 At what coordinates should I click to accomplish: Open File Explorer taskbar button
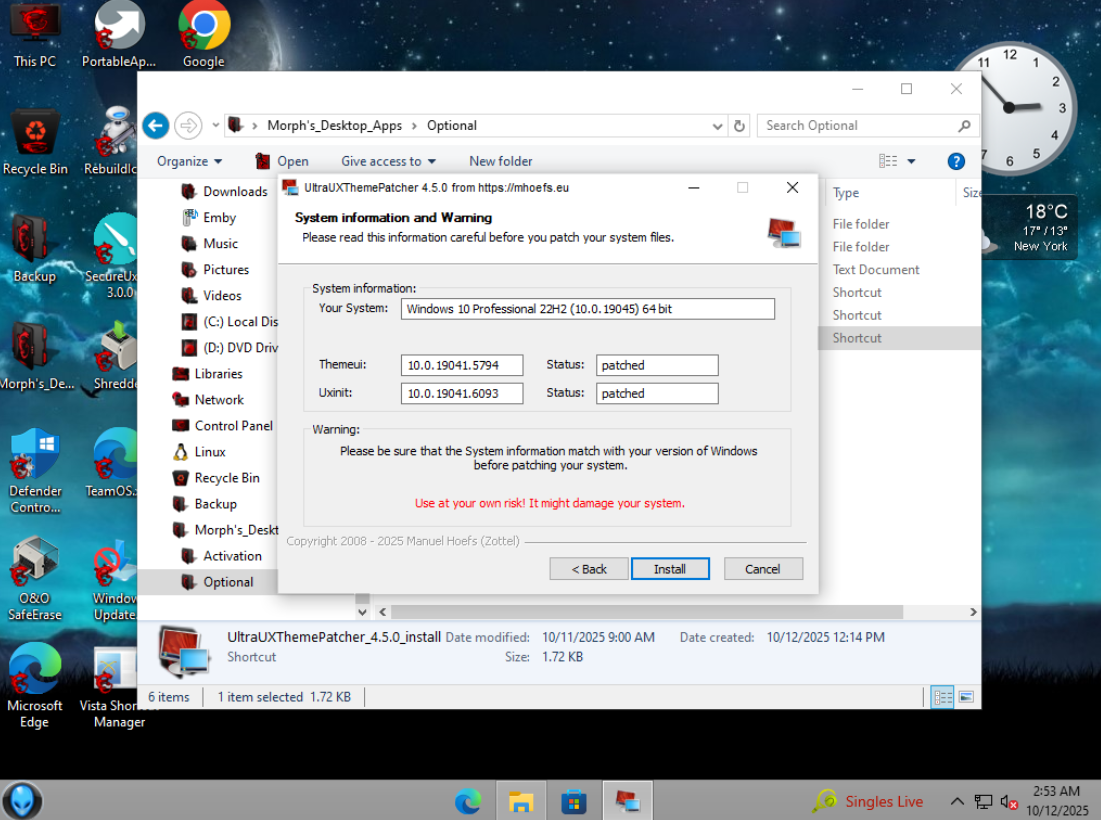click(521, 801)
